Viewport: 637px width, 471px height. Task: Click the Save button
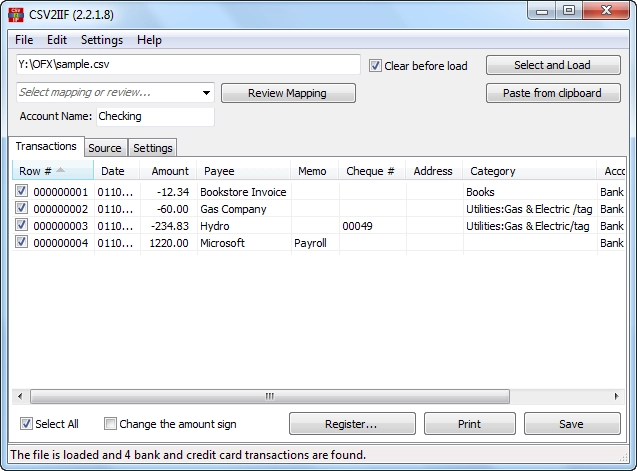coord(572,424)
